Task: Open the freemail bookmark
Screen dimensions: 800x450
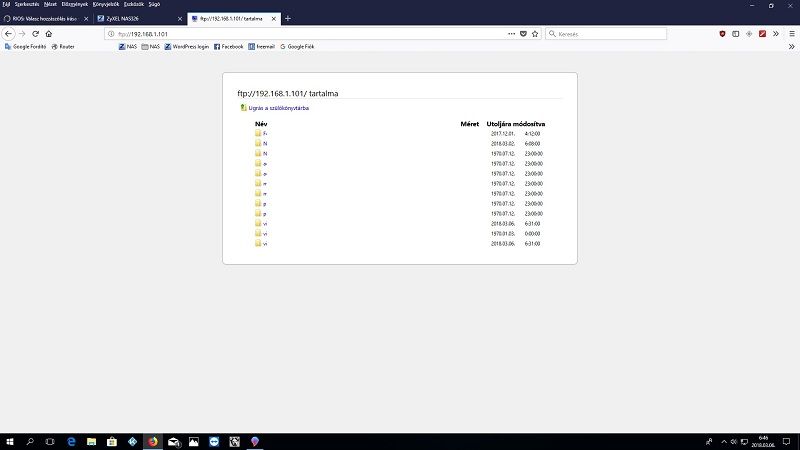Action: (261, 46)
